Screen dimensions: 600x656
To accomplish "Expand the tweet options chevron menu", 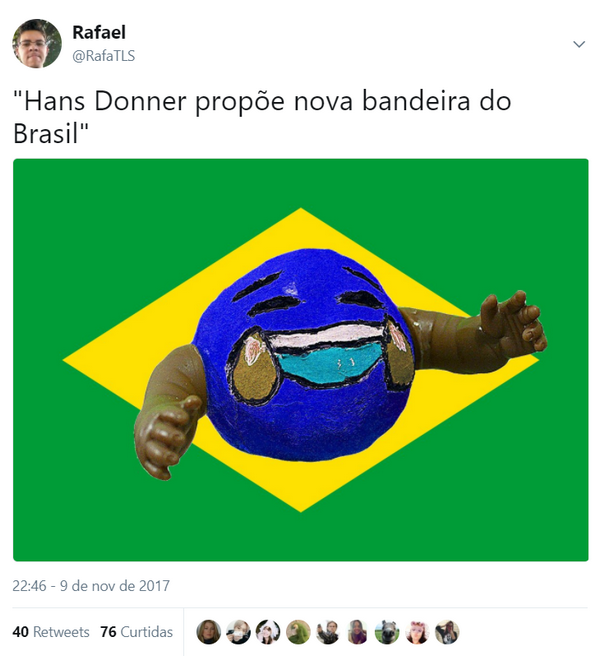I will 579,44.
